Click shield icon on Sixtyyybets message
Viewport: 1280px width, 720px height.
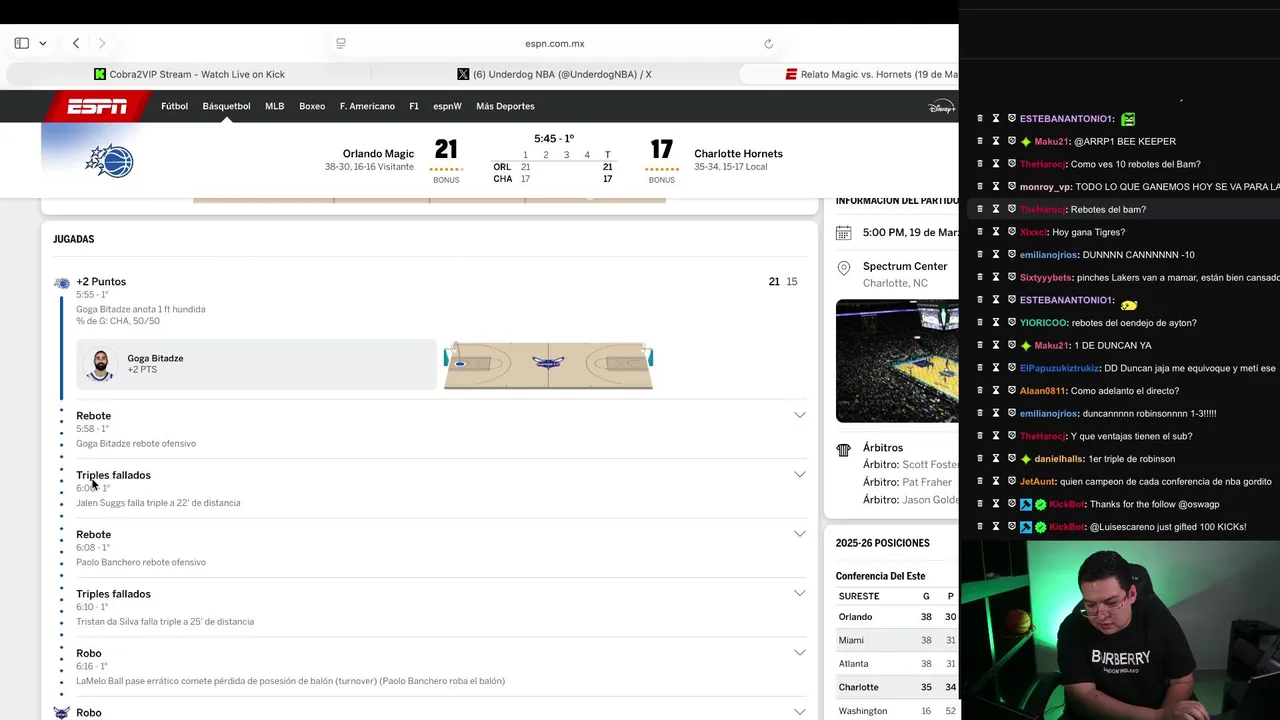pyautogui.click(x=1012, y=277)
